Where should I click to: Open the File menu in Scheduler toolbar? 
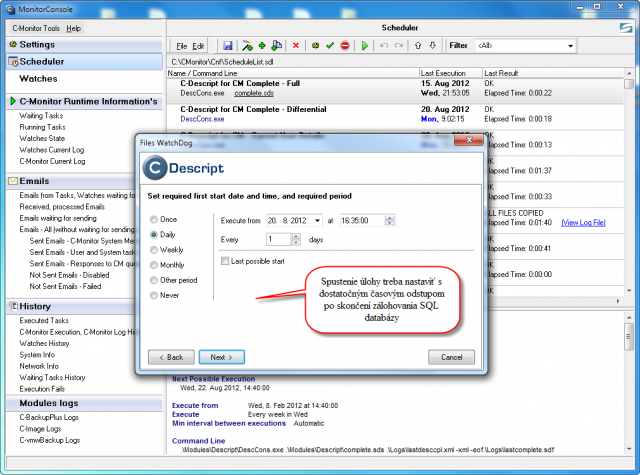[182, 46]
